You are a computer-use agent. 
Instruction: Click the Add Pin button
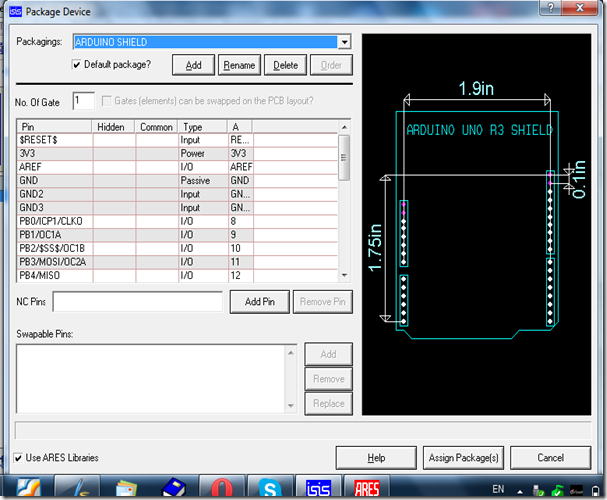point(260,302)
